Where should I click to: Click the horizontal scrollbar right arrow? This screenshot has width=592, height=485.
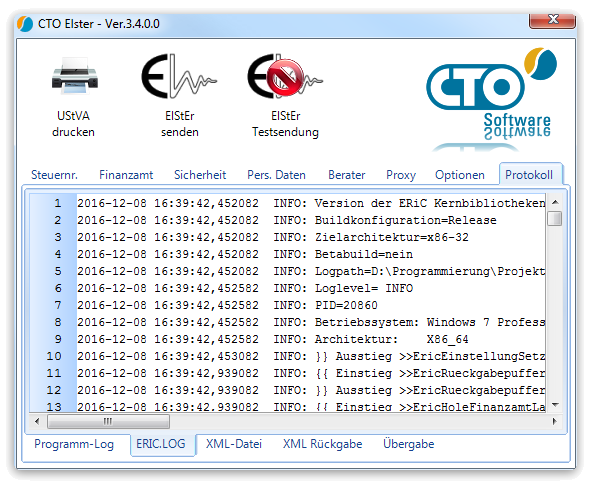point(555,422)
